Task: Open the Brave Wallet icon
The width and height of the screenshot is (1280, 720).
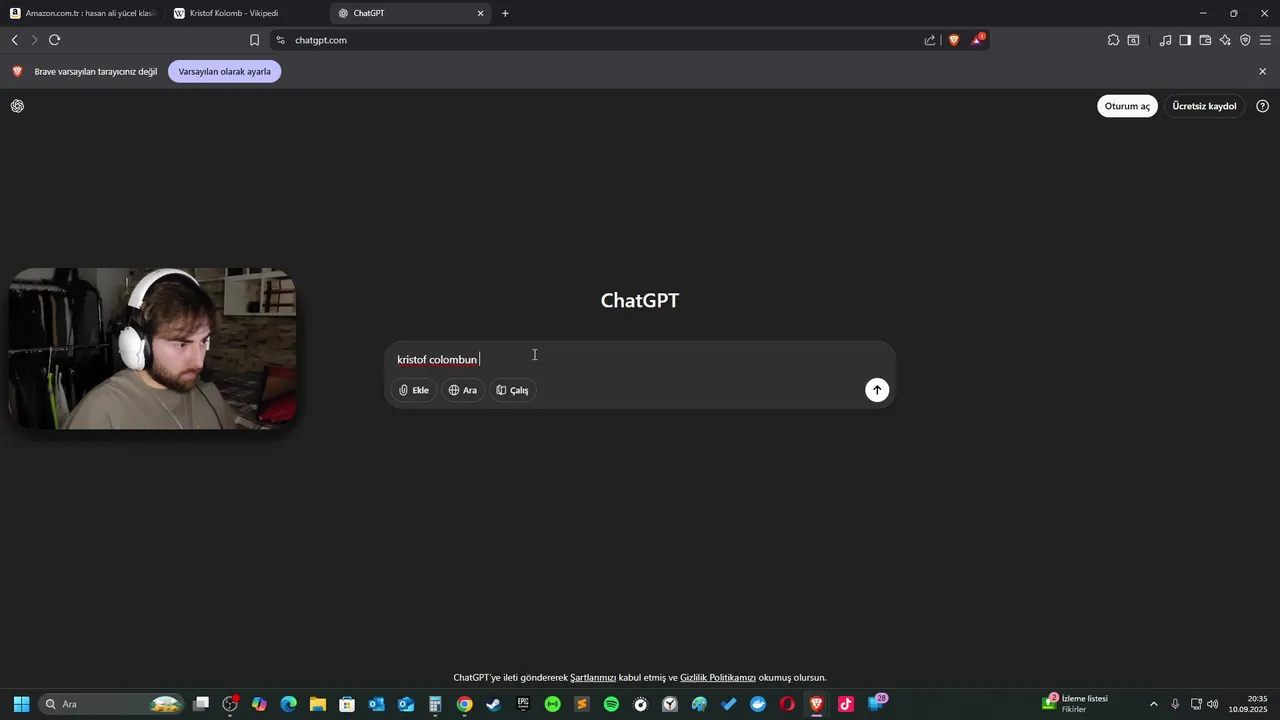Action: (x=1205, y=40)
